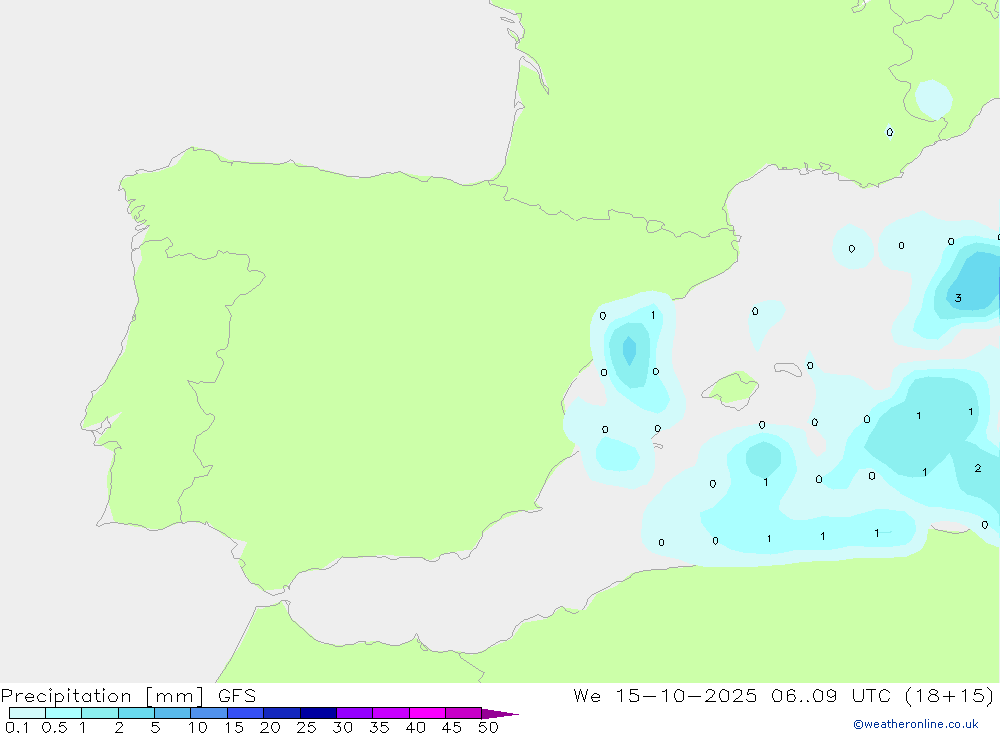Click the 10–15 mm legend swatch
The width and height of the screenshot is (1000, 733).
209,713
